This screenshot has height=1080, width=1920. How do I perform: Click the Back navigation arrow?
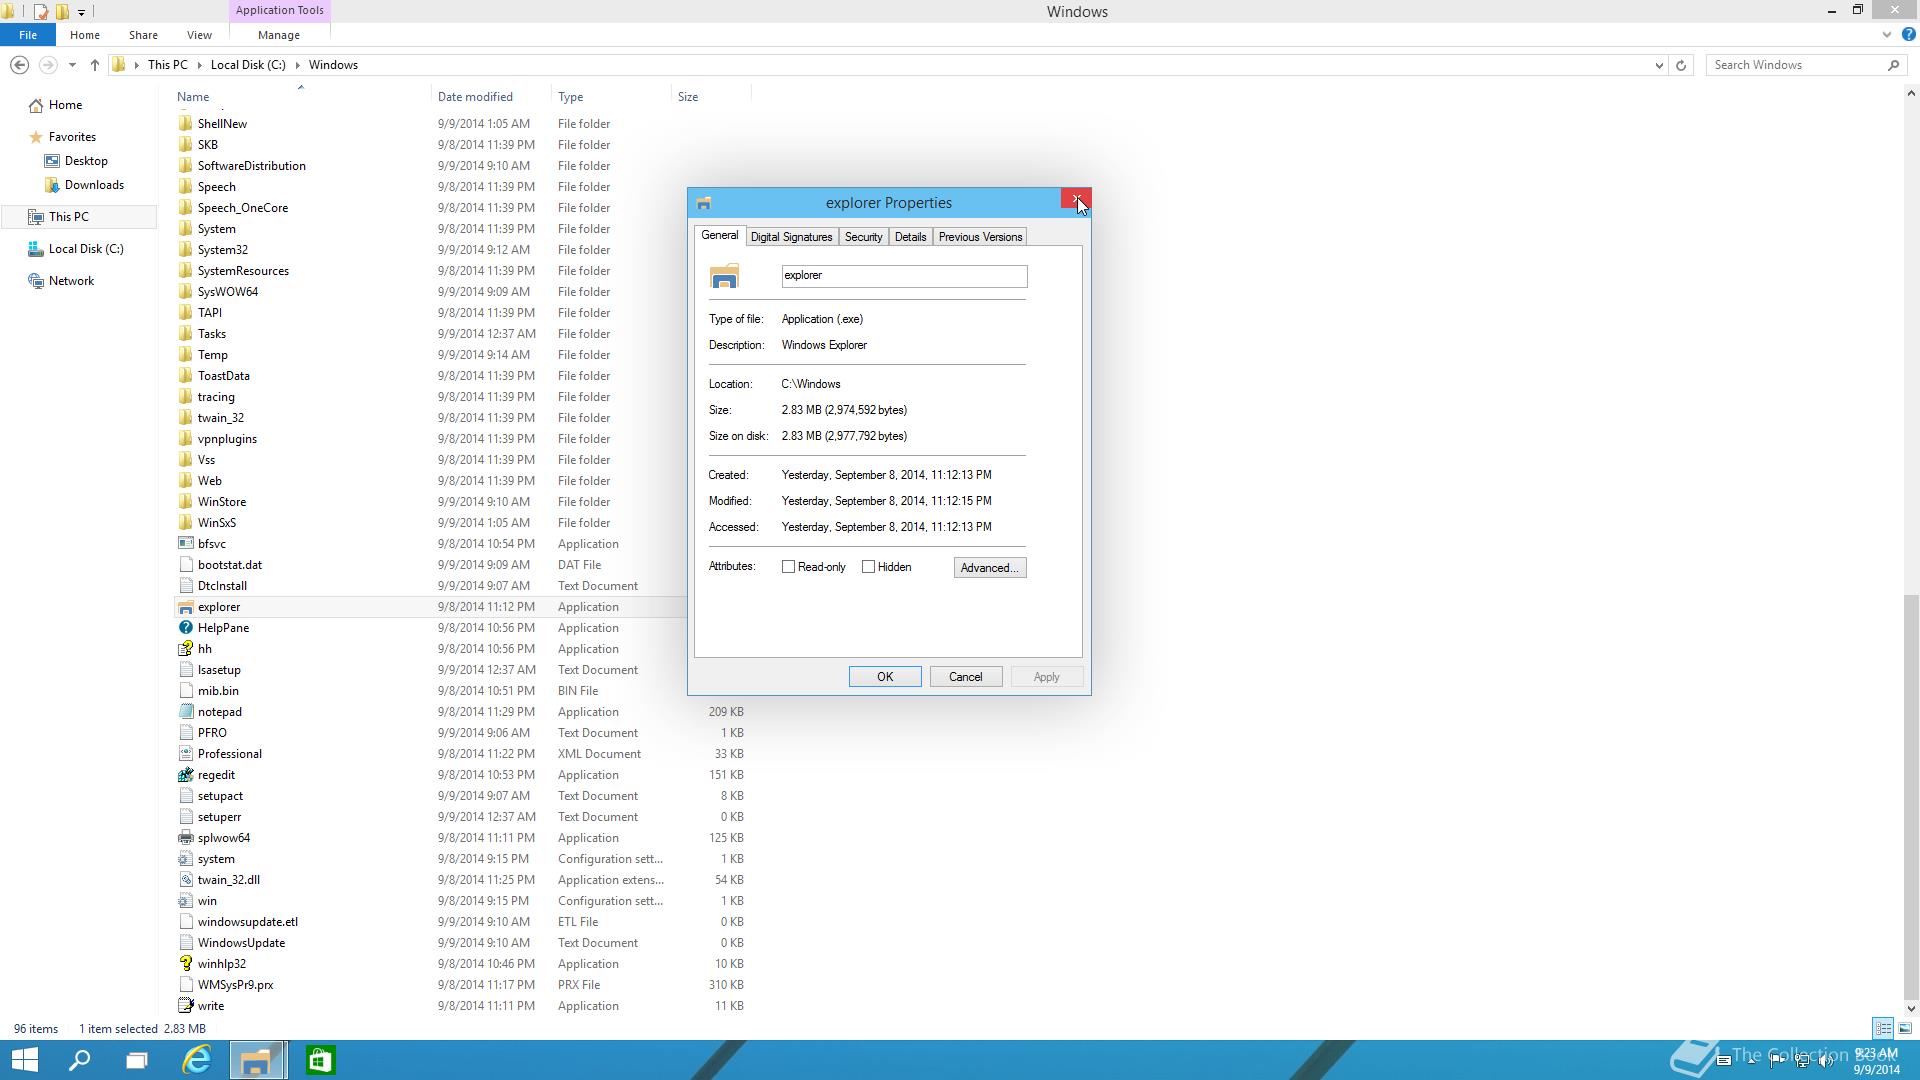(19, 65)
